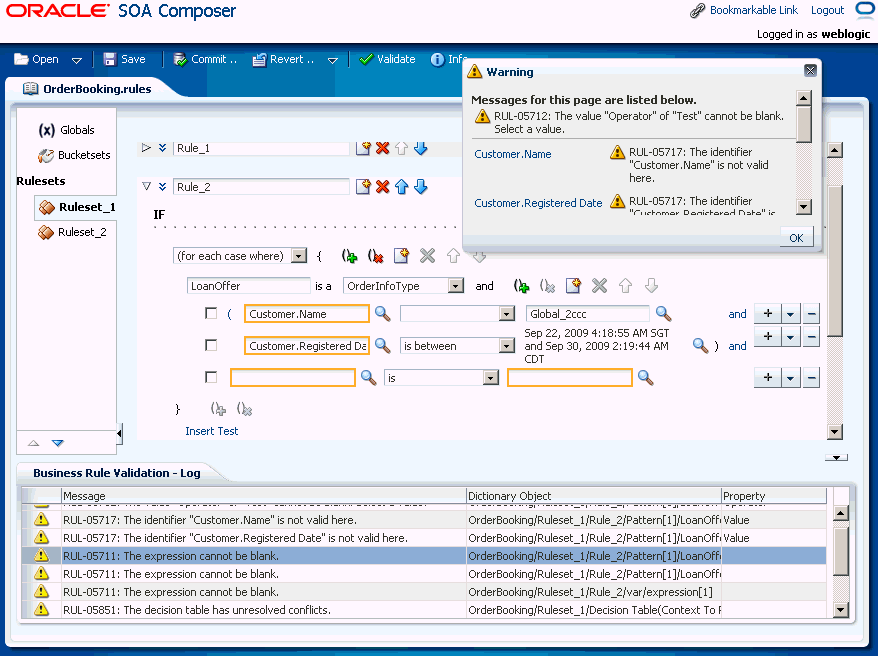Collapse the Rule_2 disclosure triangle
Viewport: 878px width, 656px height.
pyautogui.click(x=147, y=186)
